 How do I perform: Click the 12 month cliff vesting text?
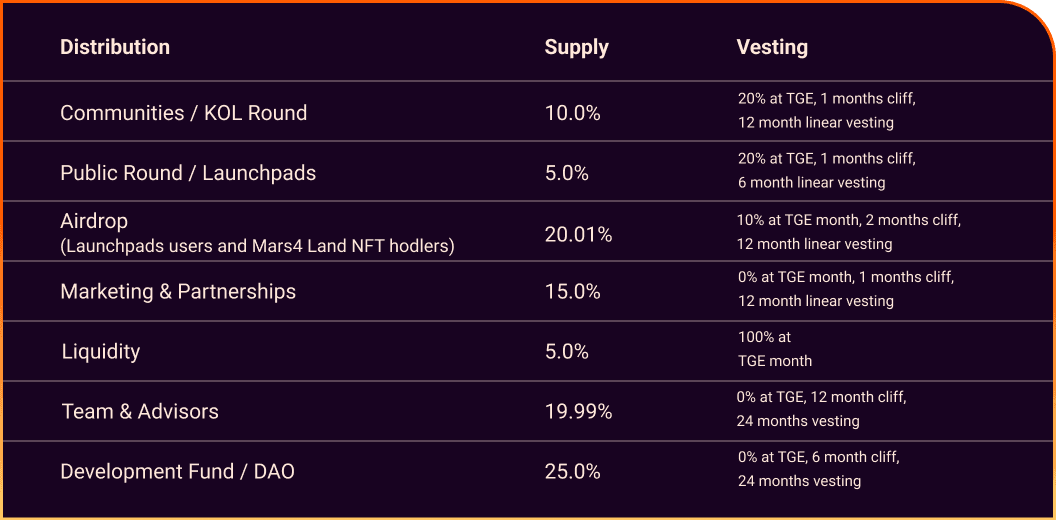822,397
